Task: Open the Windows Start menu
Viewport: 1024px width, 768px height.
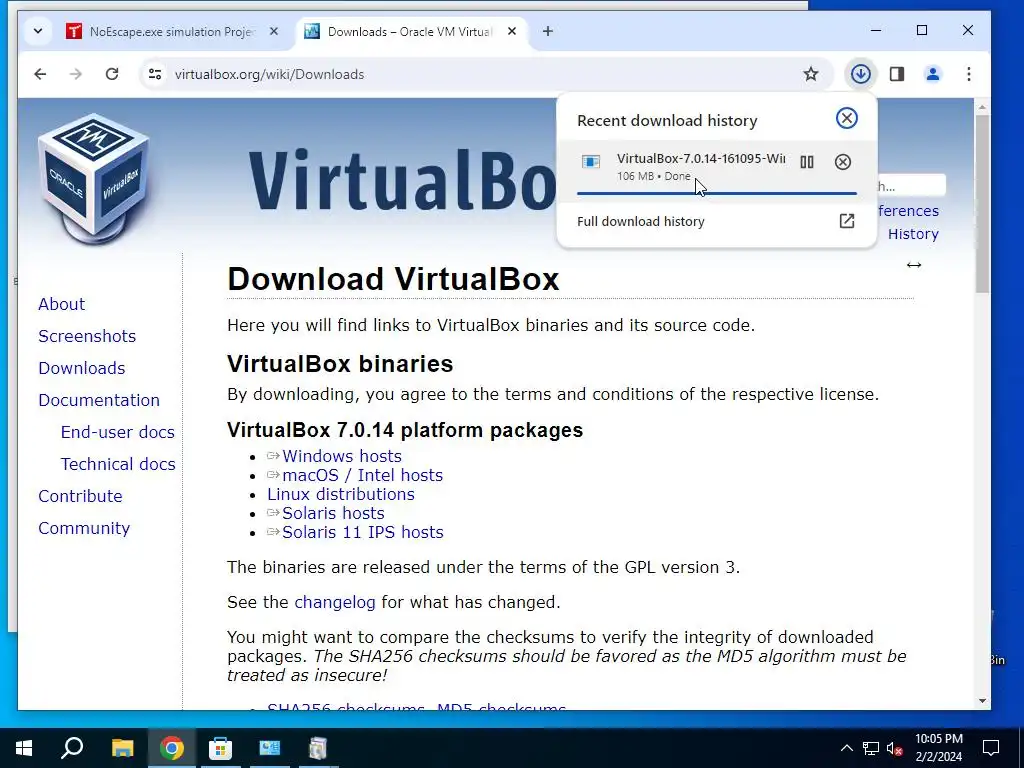Action: point(24,748)
